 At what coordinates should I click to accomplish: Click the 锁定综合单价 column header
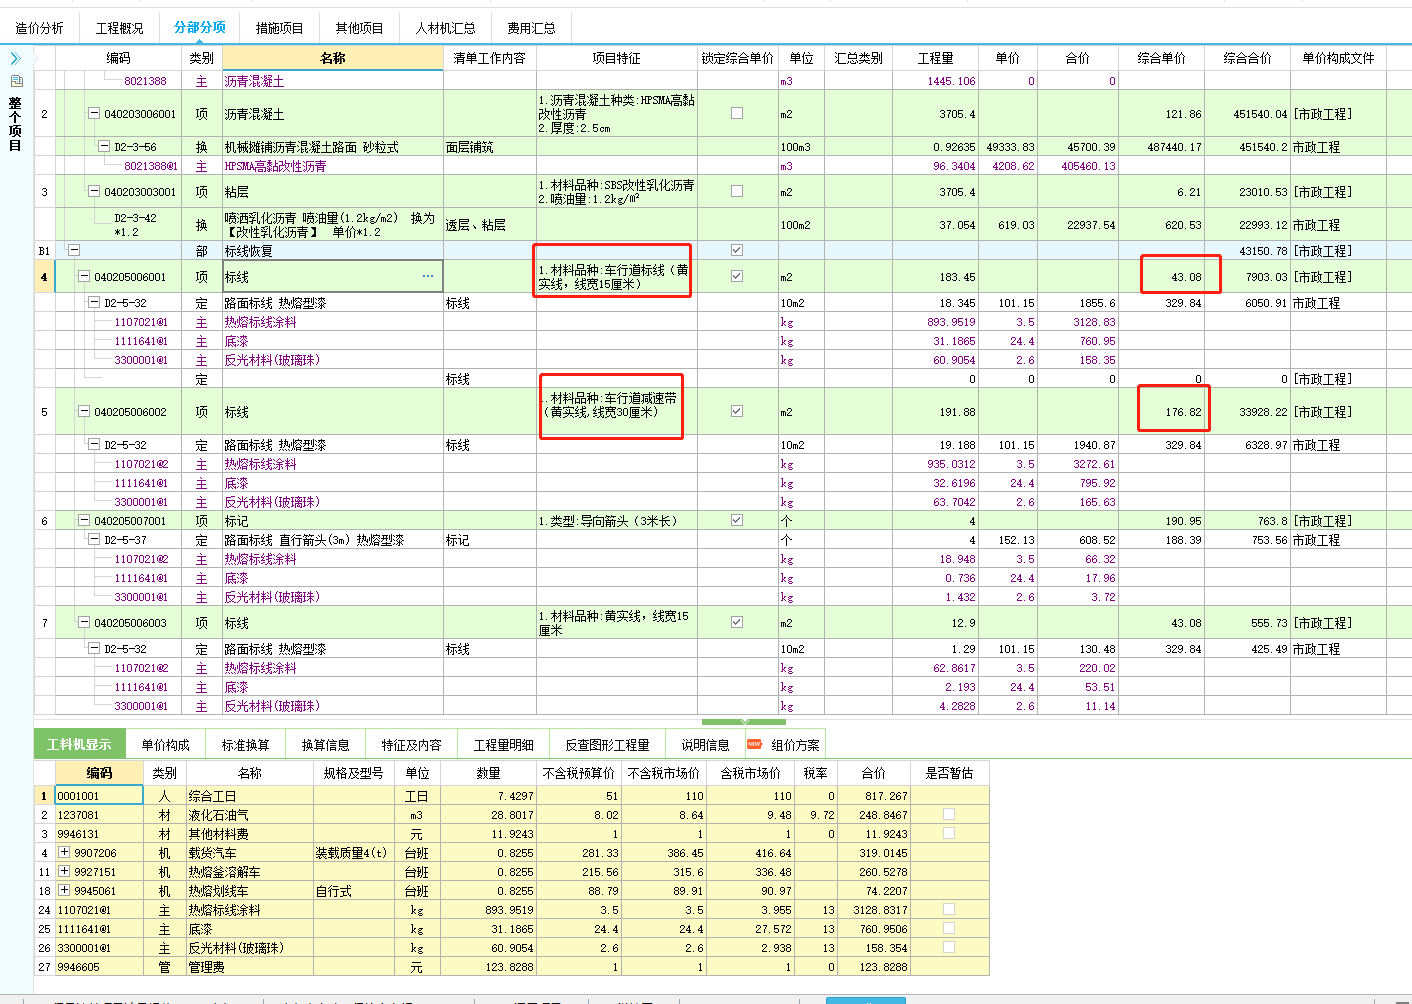point(737,58)
